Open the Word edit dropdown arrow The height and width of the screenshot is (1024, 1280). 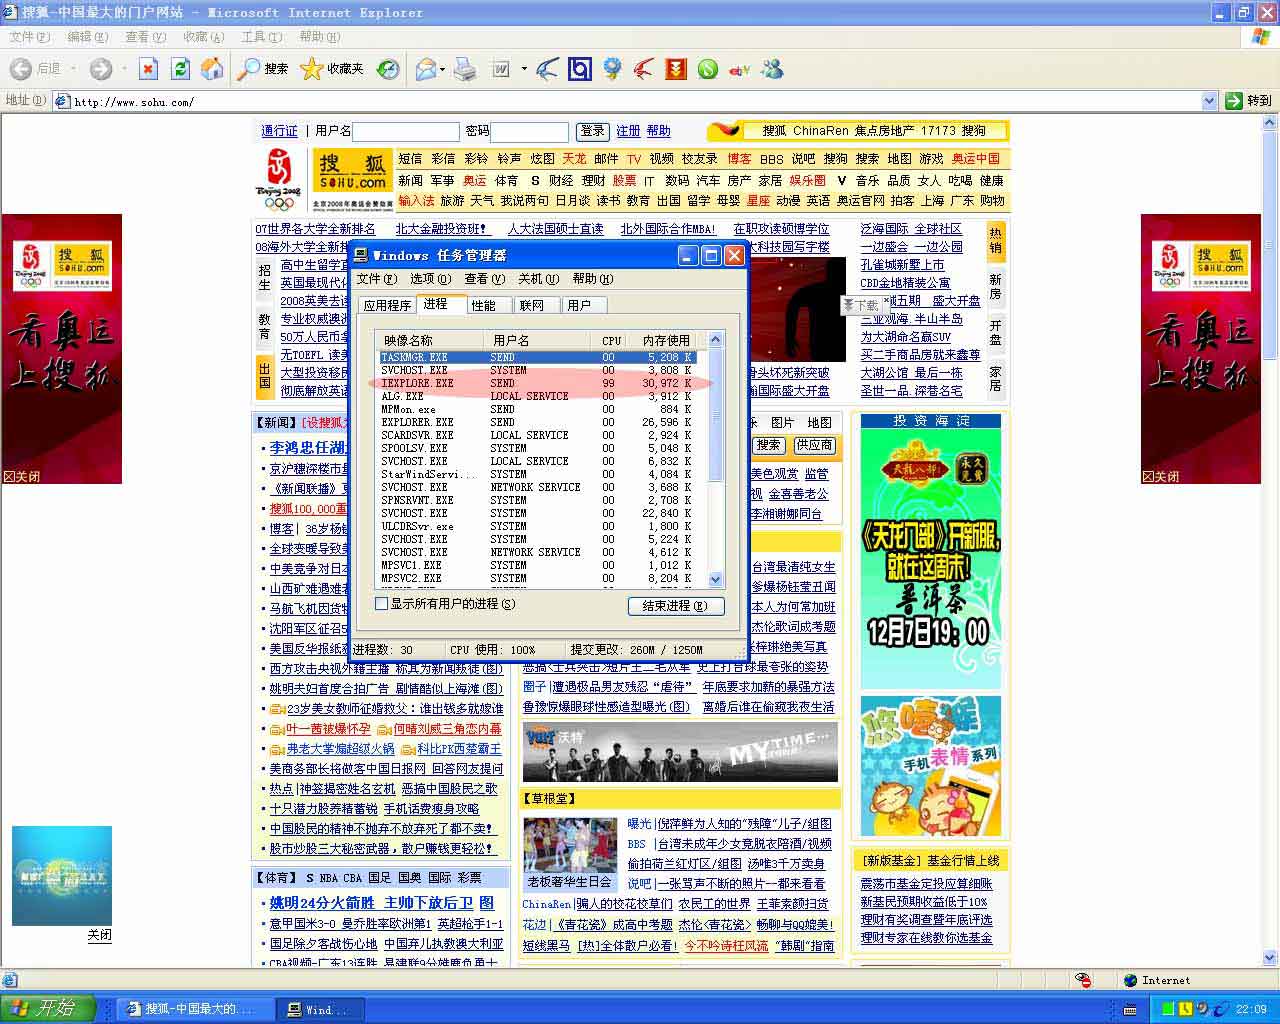pos(524,69)
